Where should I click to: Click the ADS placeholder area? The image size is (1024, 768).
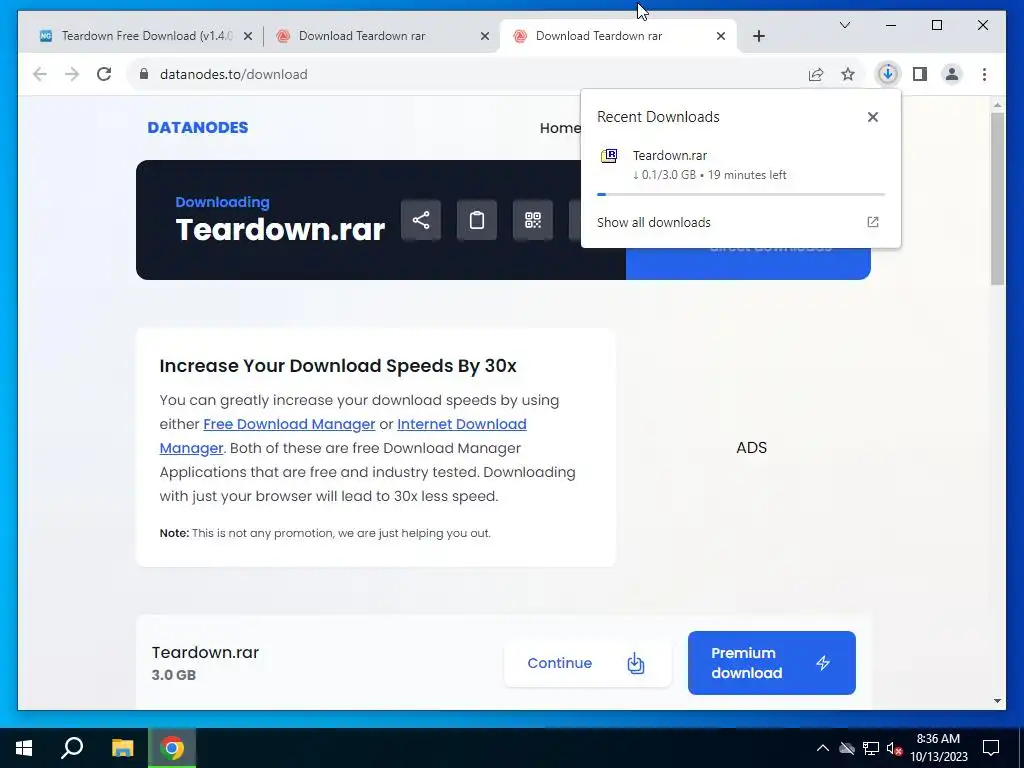(751, 448)
